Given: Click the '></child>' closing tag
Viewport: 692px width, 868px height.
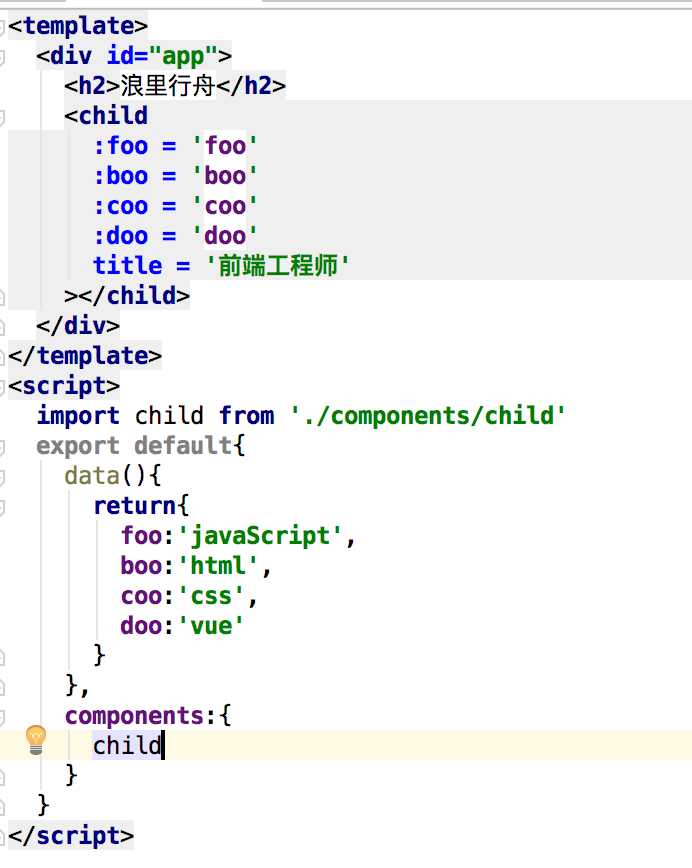Looking at the screenshot, I should click(x=127, y=296).
